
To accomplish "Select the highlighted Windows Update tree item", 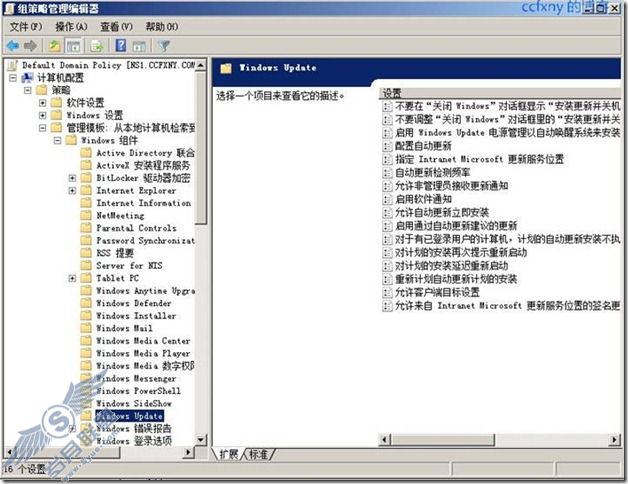I will 129,416.
